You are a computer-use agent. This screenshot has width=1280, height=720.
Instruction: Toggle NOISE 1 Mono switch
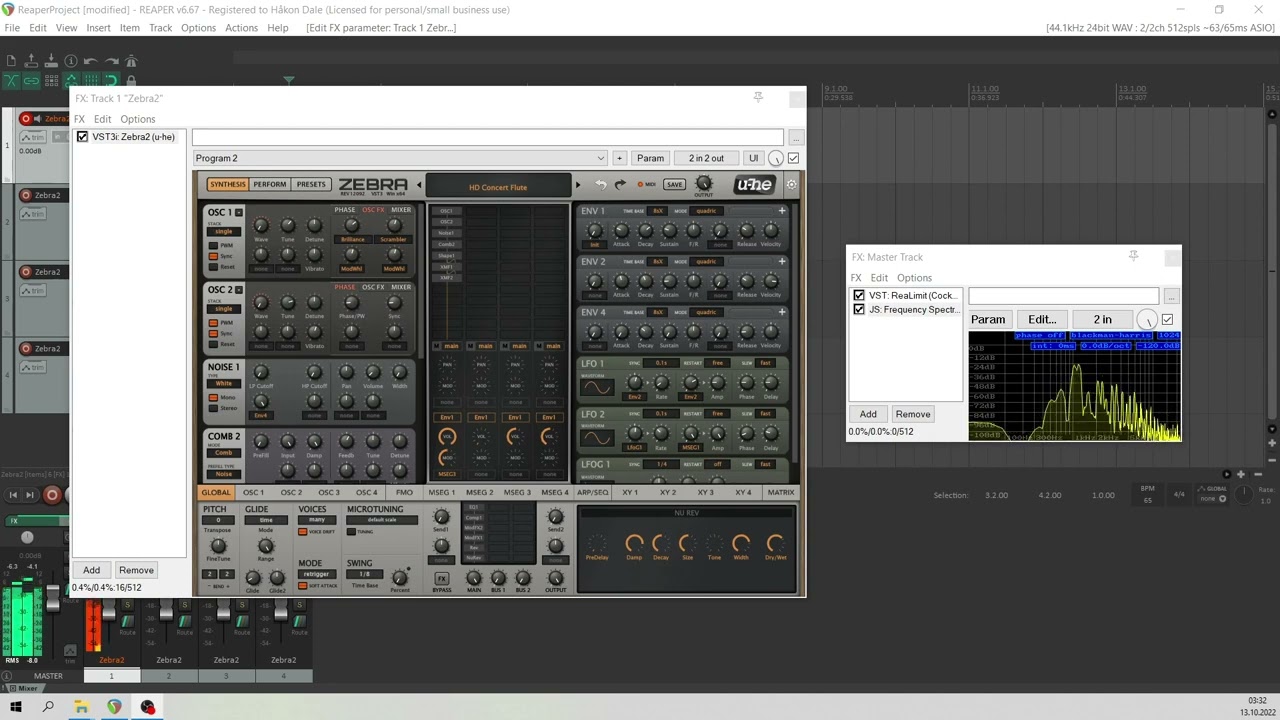click(213, 398)
